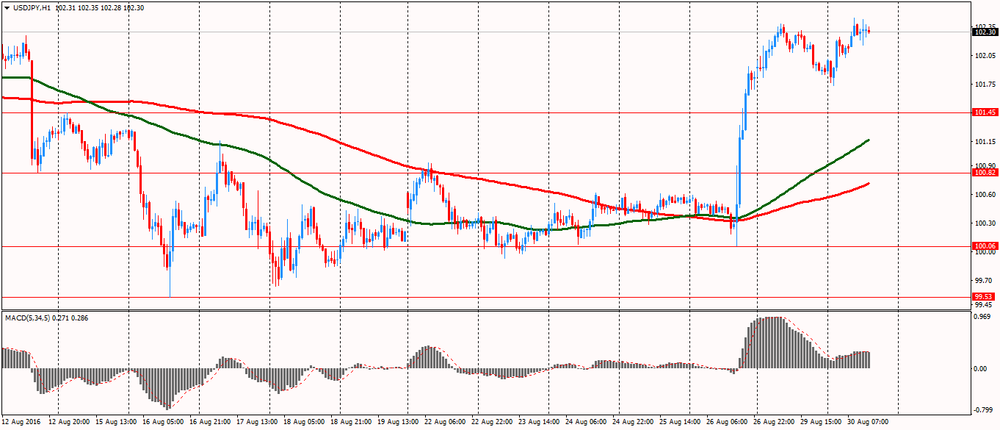Screen dimensions: 1000x430
Task: Click the 30 Aug 07:00 time label
Action: pyautogui.click(x=867, y=422)
